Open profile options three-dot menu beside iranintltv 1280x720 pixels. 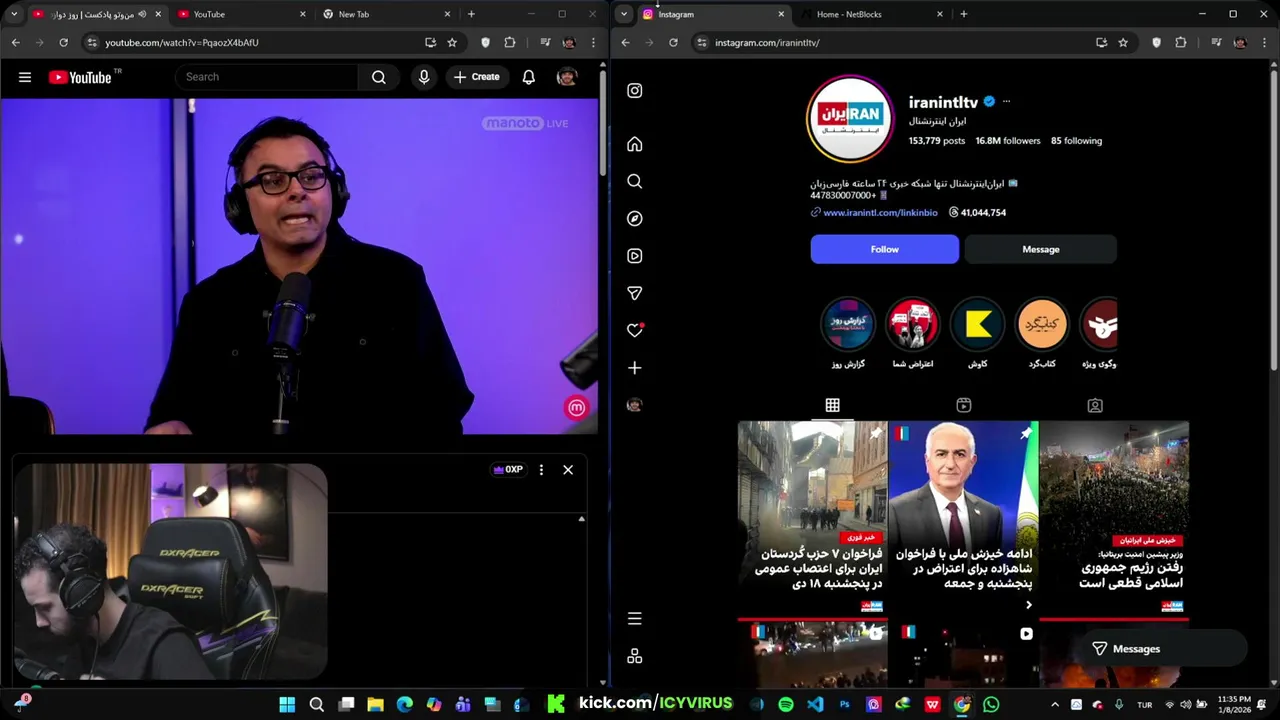click(x=1006, y=101)
